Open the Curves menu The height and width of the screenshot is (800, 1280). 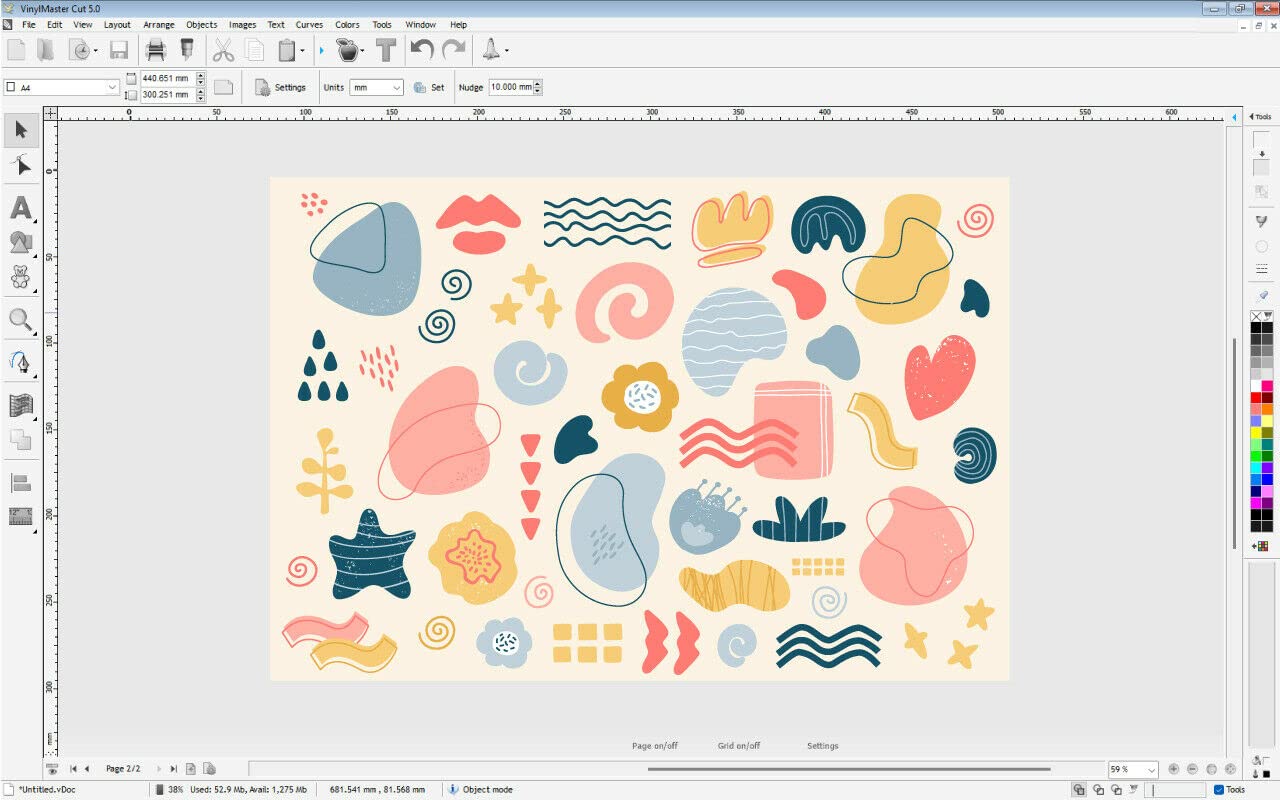309,24
